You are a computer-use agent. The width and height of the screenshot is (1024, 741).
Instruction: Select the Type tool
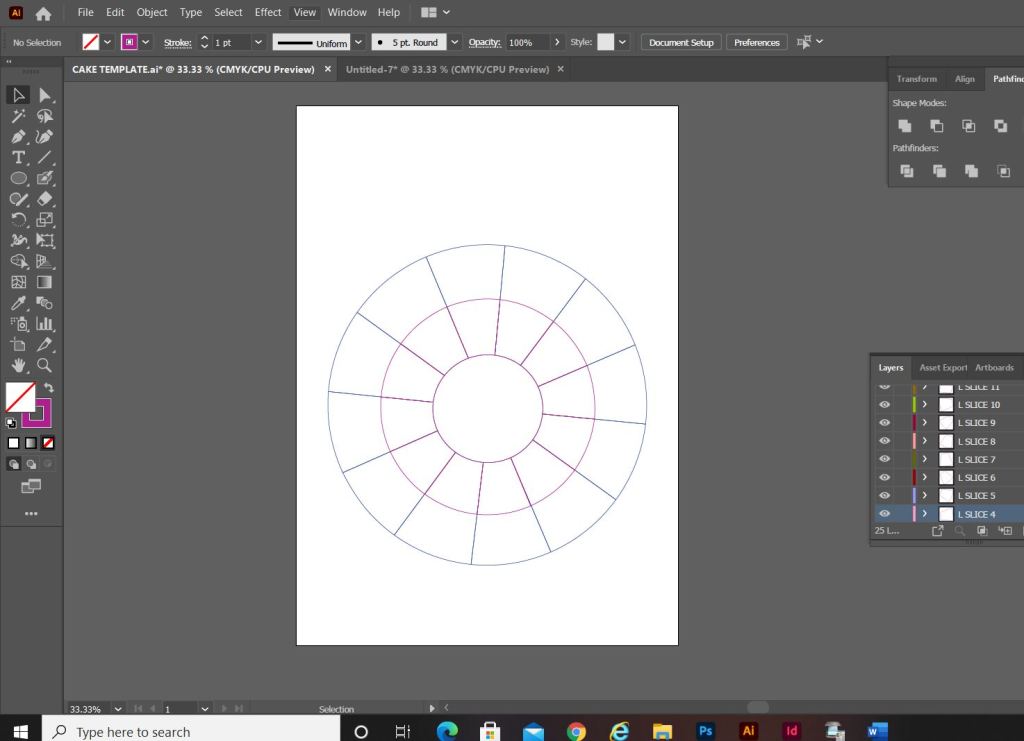18,157
